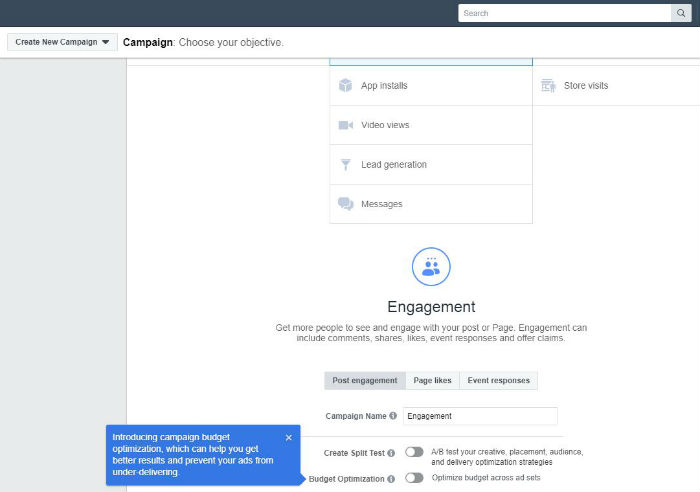Click the App installs icon

click(x=346, y=86)
